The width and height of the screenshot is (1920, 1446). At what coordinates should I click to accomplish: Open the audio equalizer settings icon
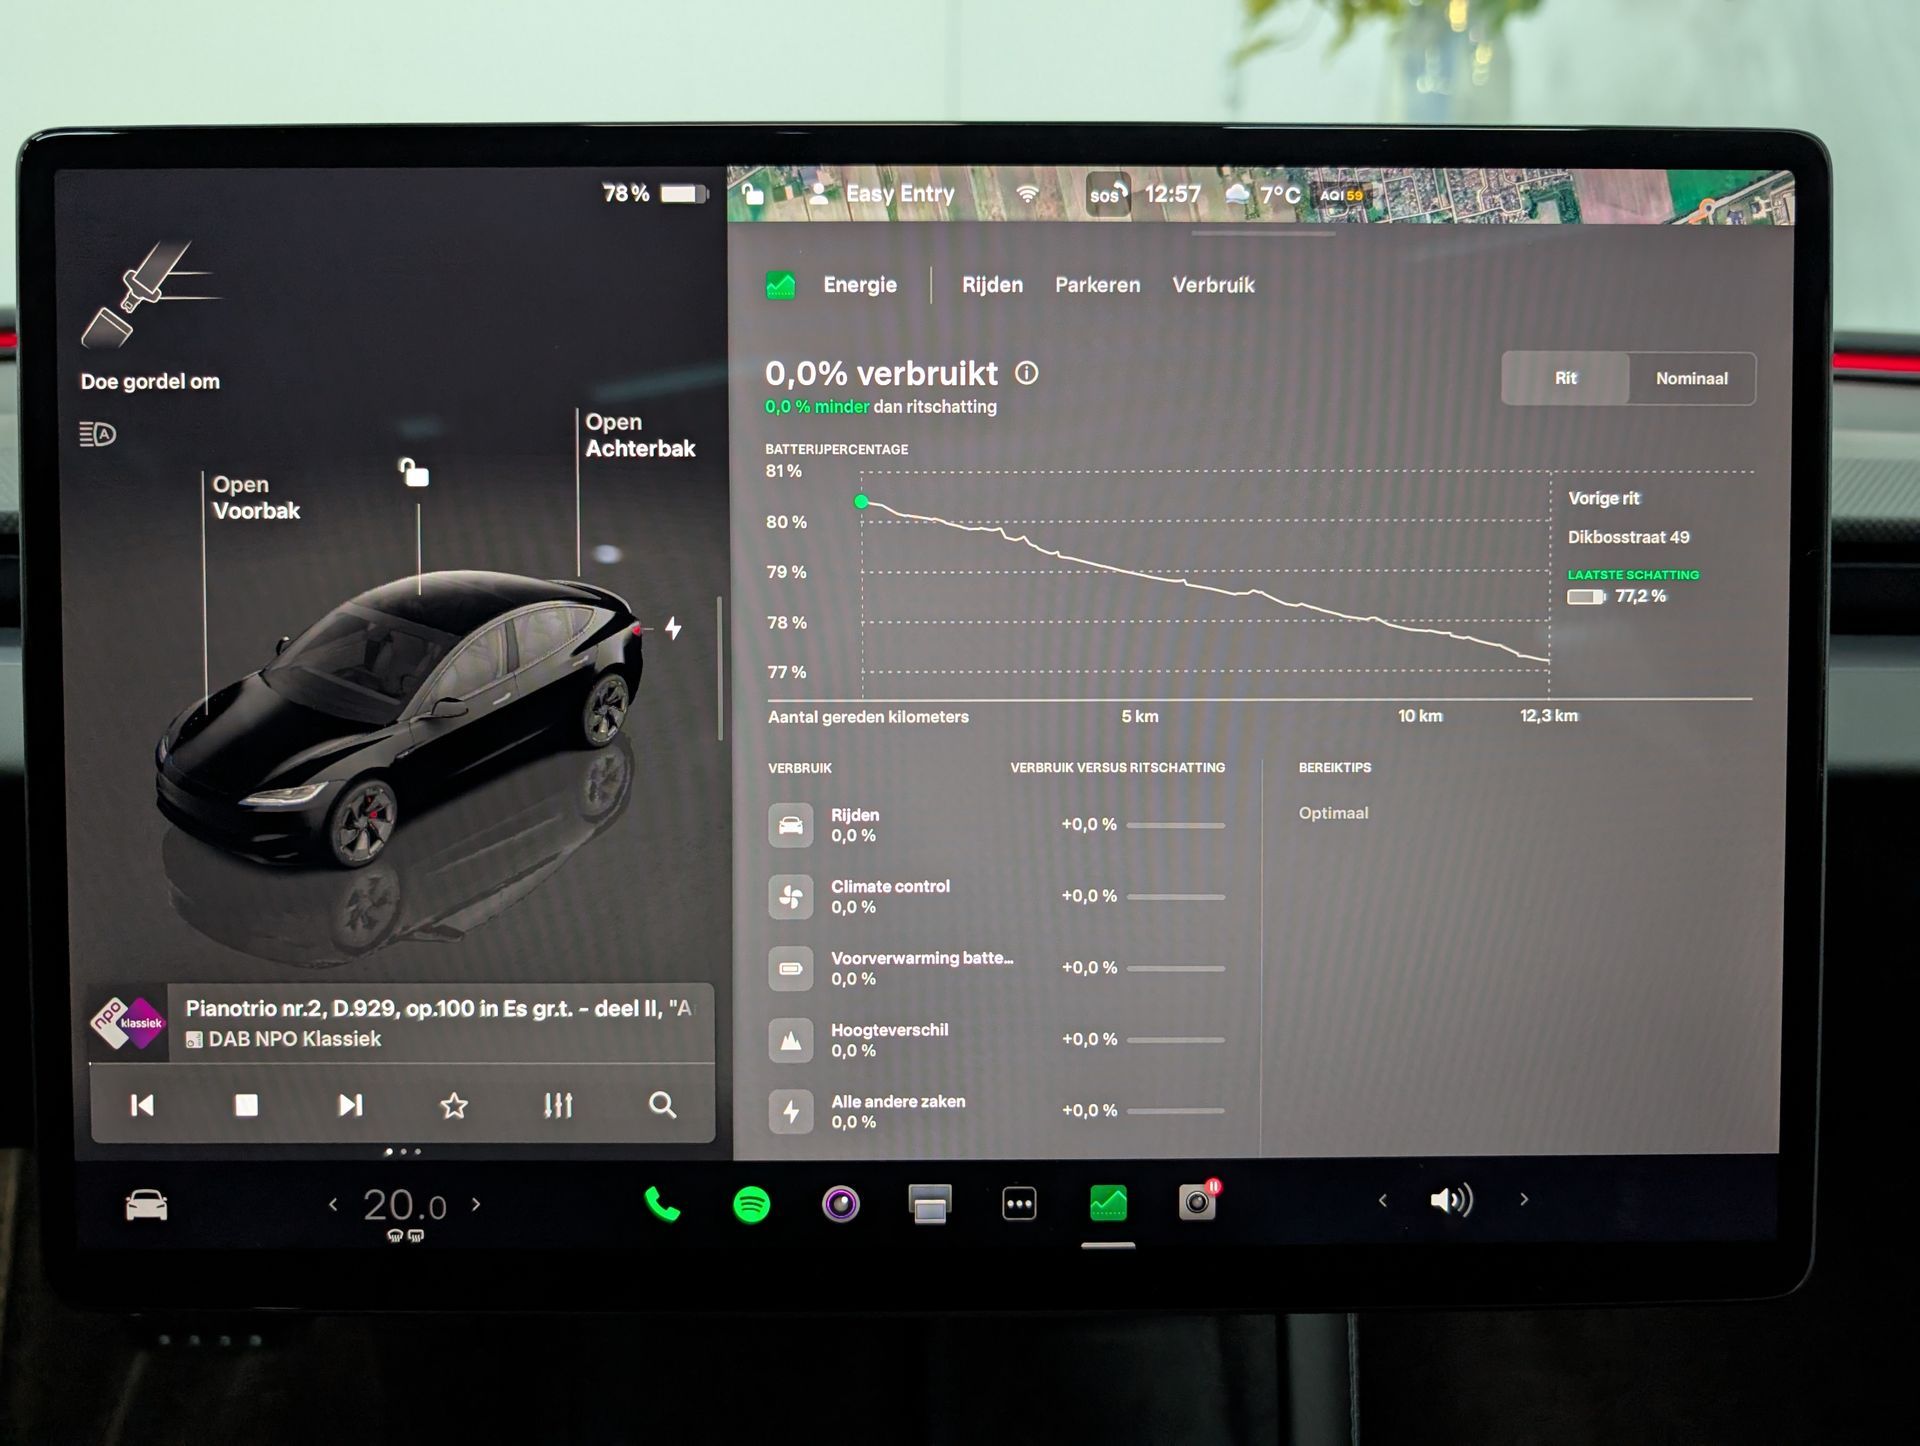pos(558,1105)
